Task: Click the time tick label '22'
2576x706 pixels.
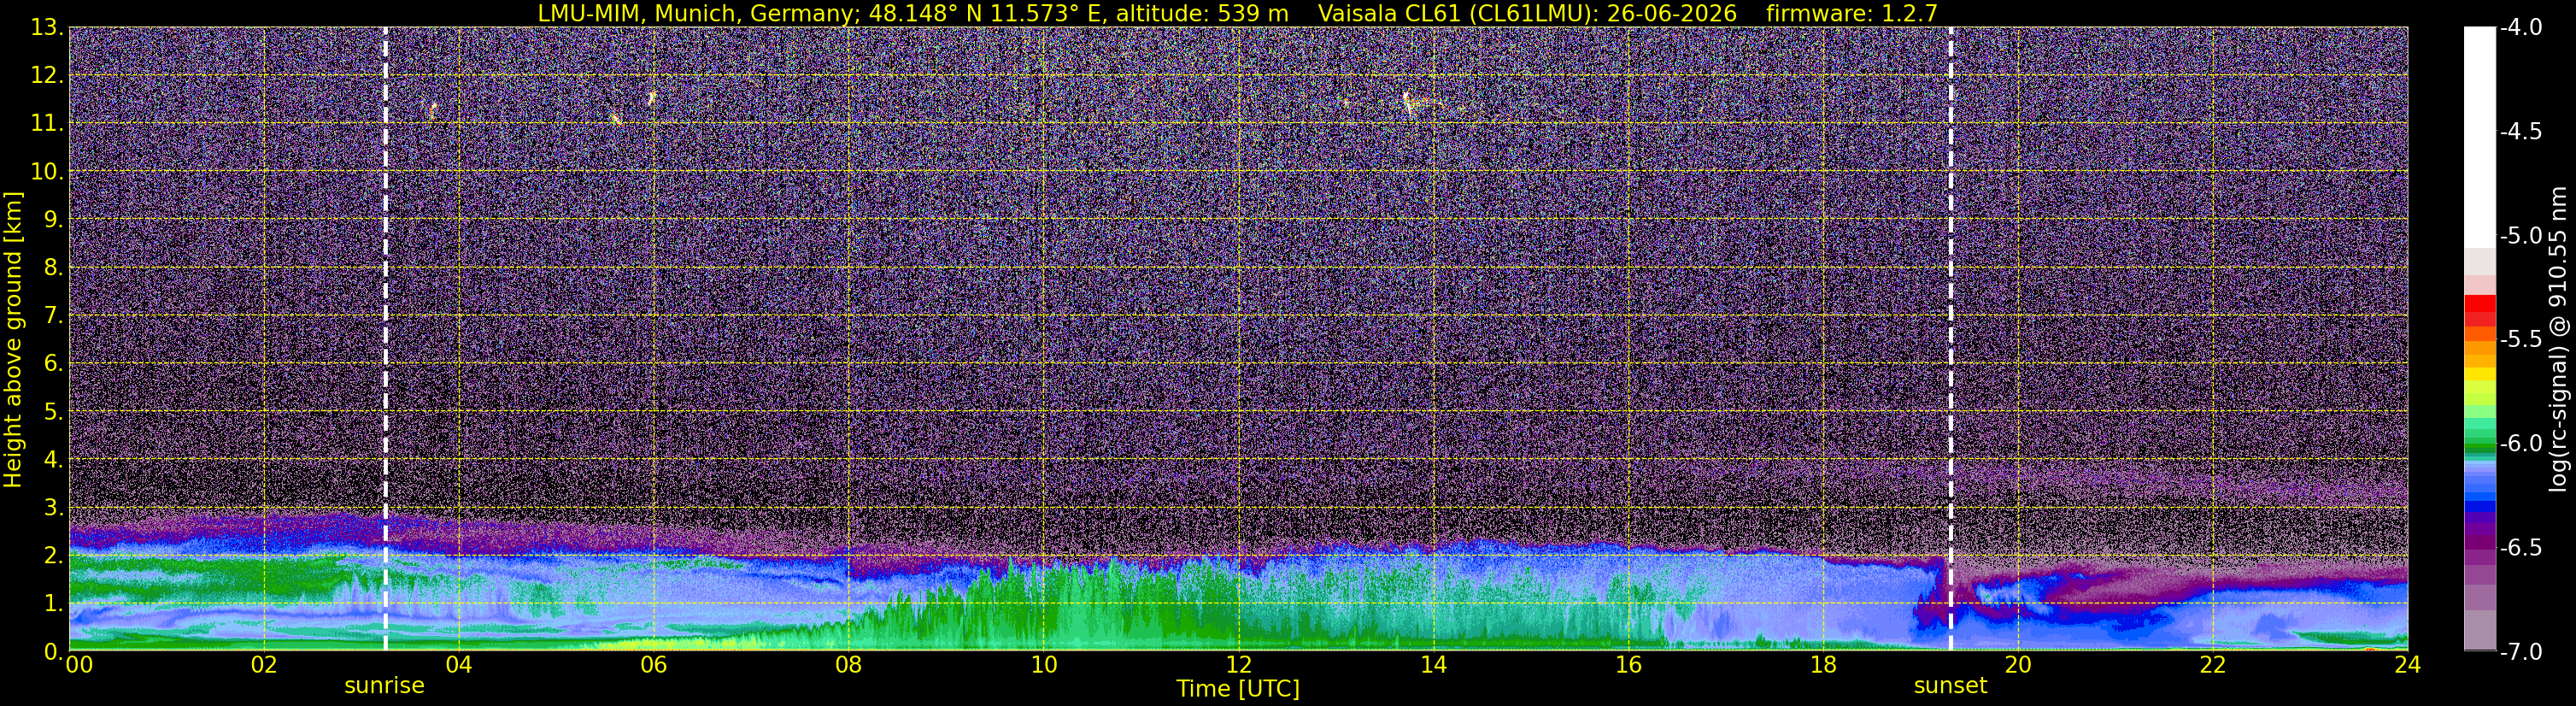Action: (x=2213, y=665)
